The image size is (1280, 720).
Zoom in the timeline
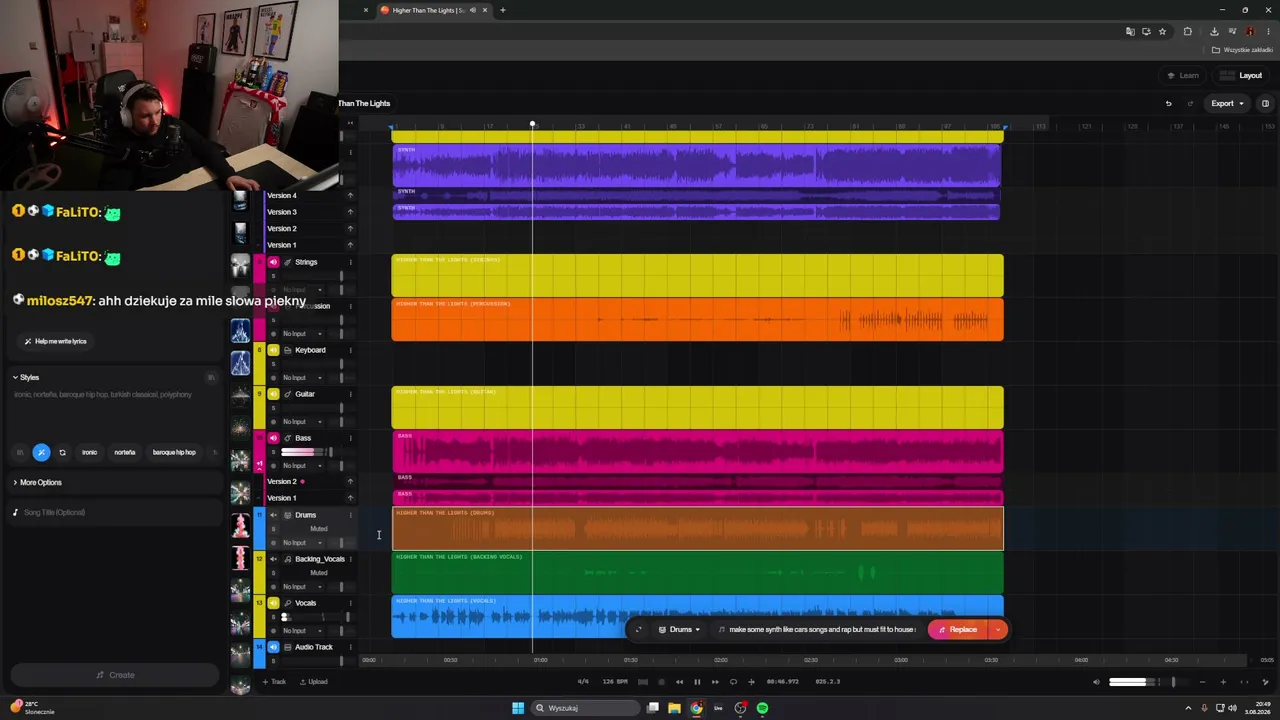[1223, 682]
